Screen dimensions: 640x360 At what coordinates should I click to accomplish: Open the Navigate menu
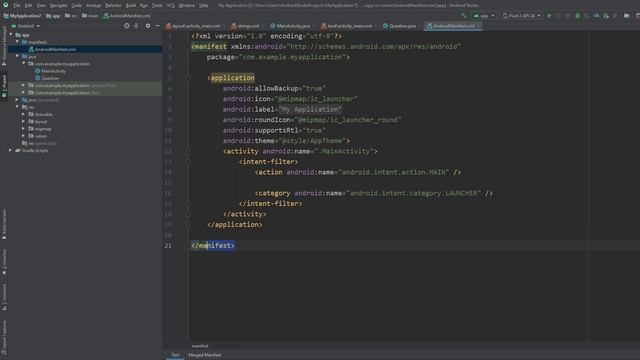[x=58, y=6]
